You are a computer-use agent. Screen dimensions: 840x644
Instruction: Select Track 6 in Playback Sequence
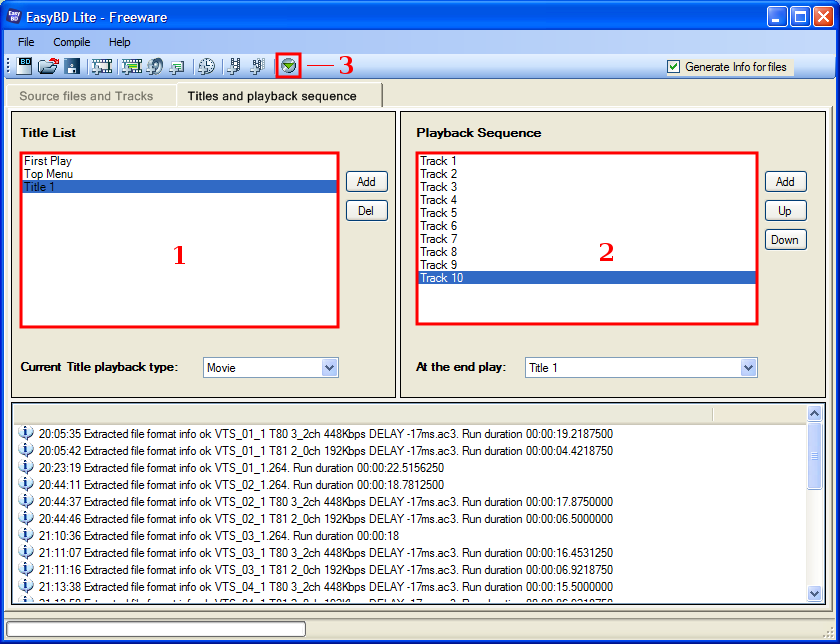587,226
